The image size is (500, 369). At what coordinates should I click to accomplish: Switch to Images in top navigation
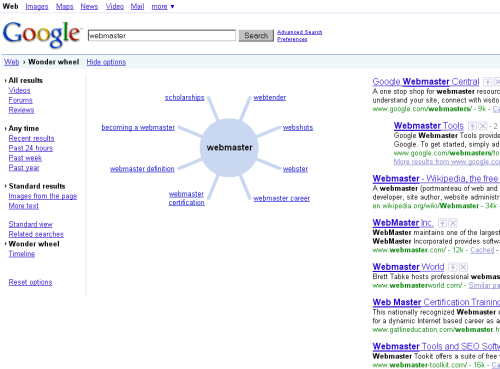tap(37, 6)
